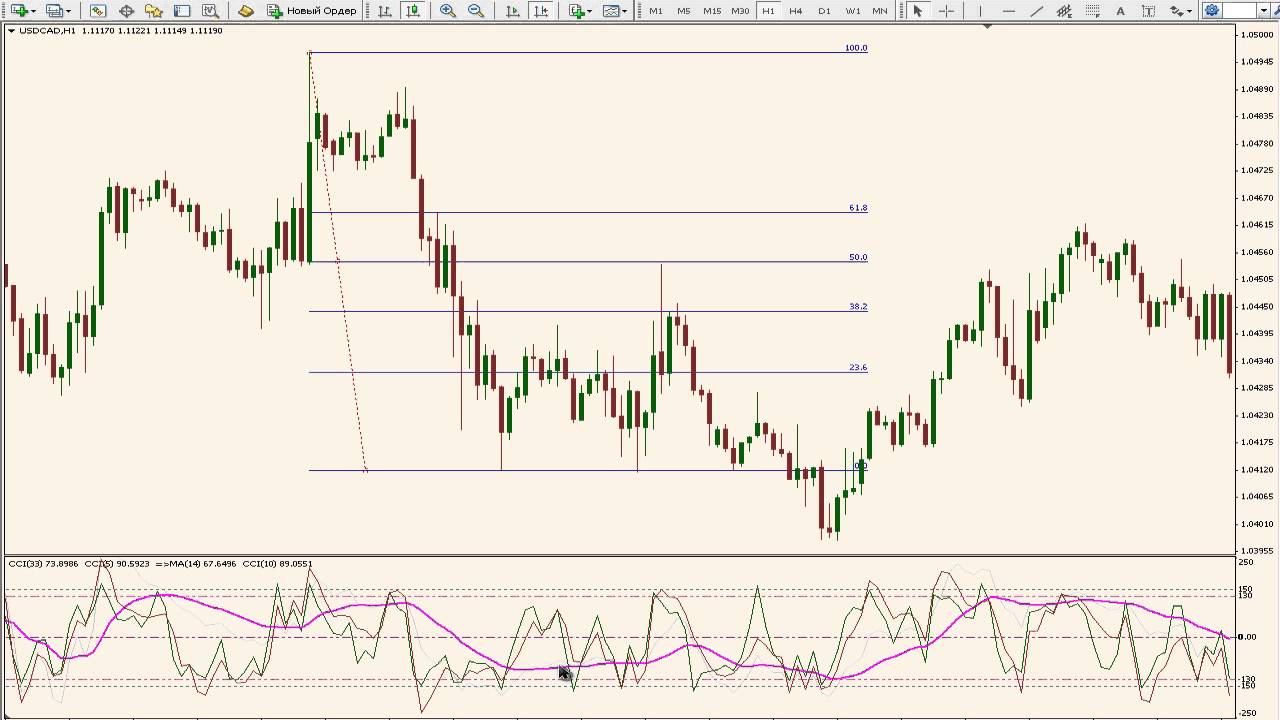1280x720 pixels.
Task: Draw a horizontal line tool
Action: [x=1009, y=11]
